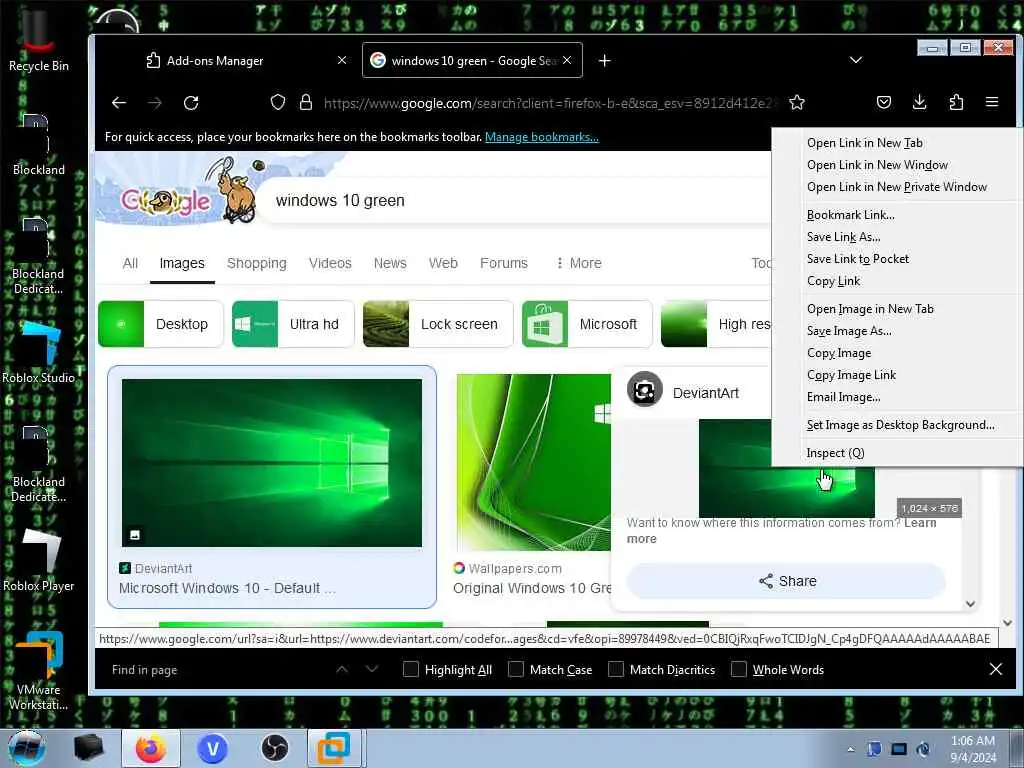The width and height of the screenshot is (1024, 768).
Task: Open the Wallpapers.com green wallpaper thumbnail
Action: click(x=534, y=462)
